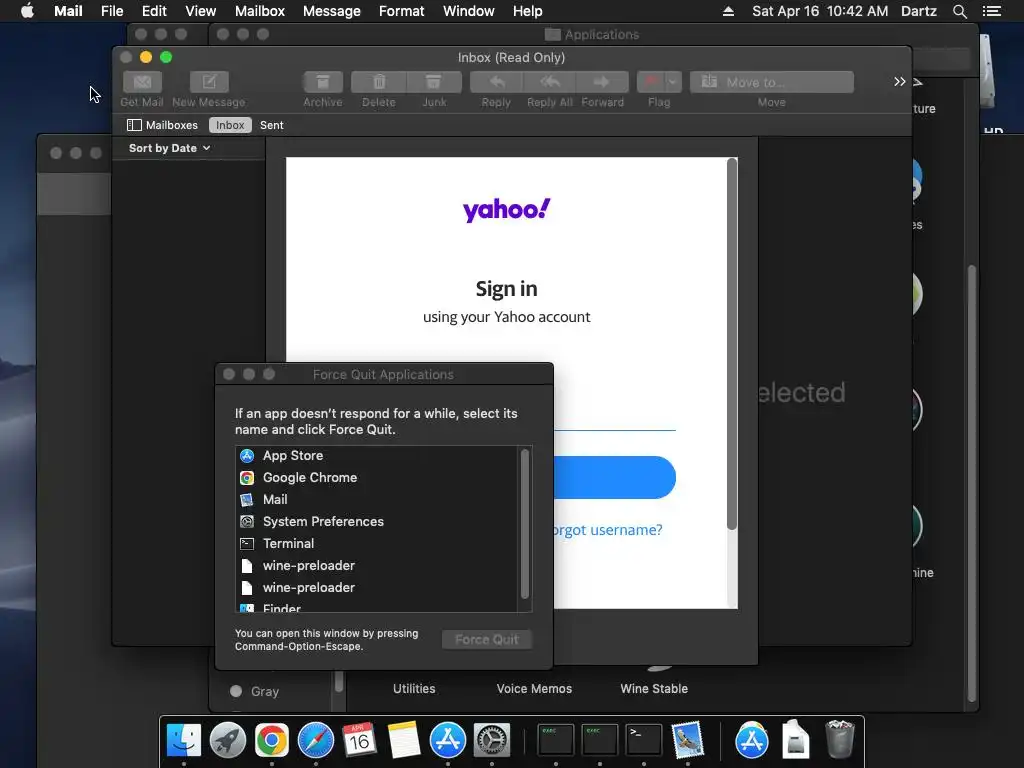Show more toolbar items with the double chevron
The height and width of the screenshot is (768, 1024).
coord(899,82)
